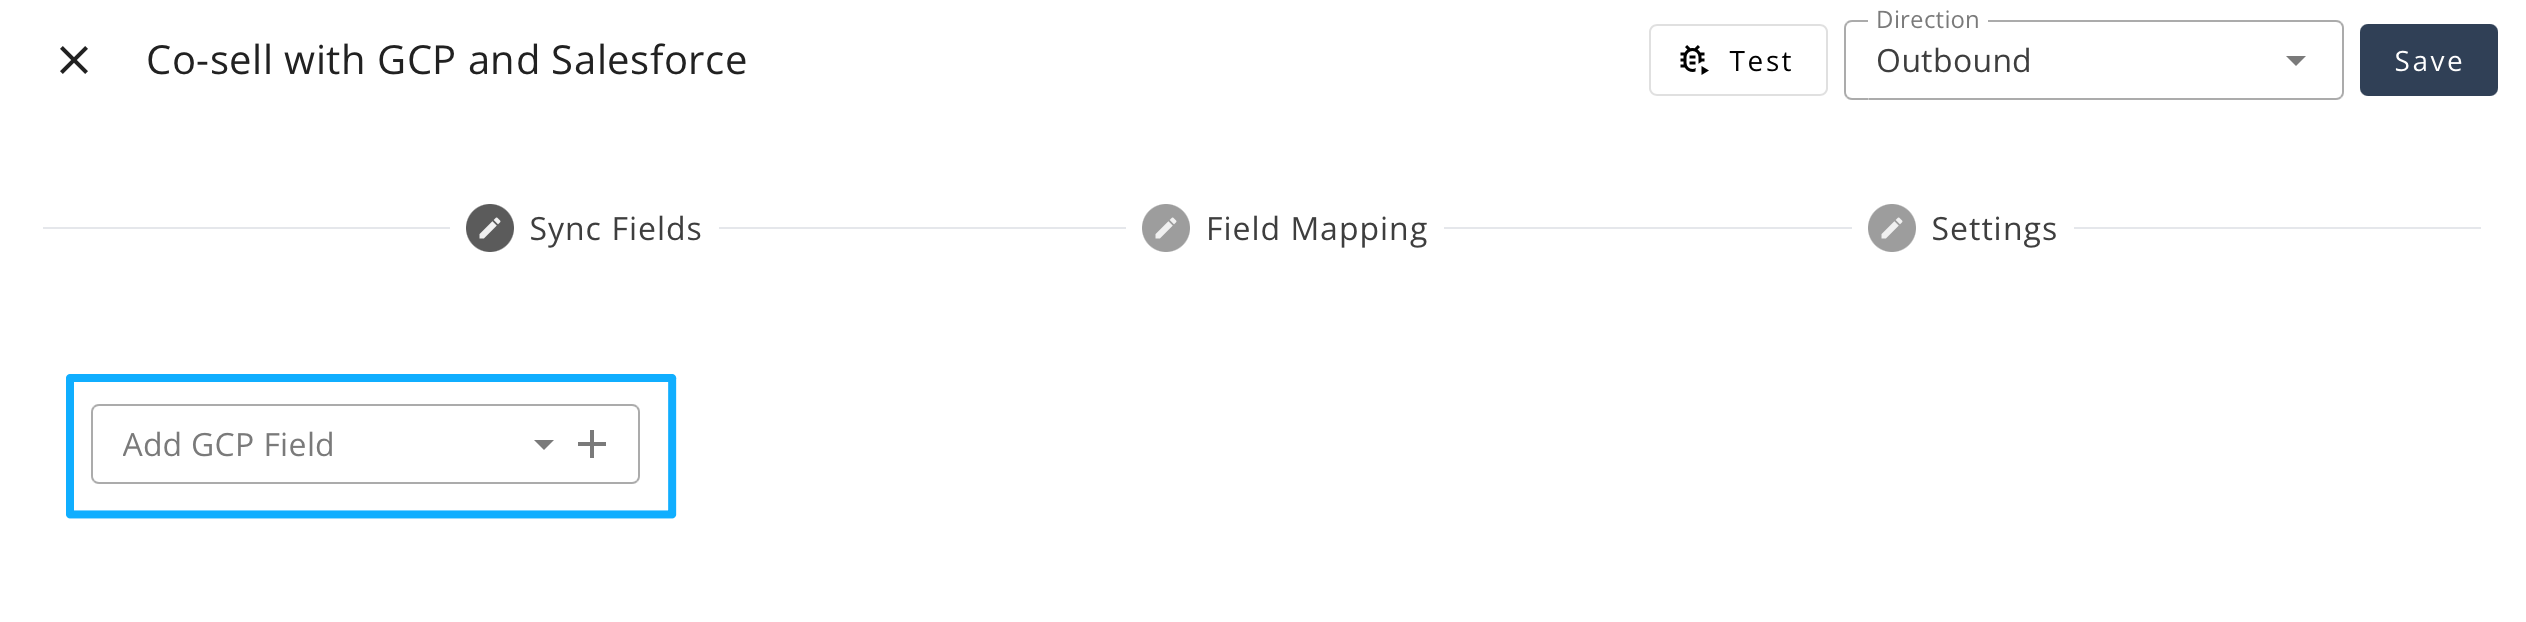Click the pencil icon beside Field Mapping
This screenshot has height=622, width=2526.
click(x=1165, y=228)
